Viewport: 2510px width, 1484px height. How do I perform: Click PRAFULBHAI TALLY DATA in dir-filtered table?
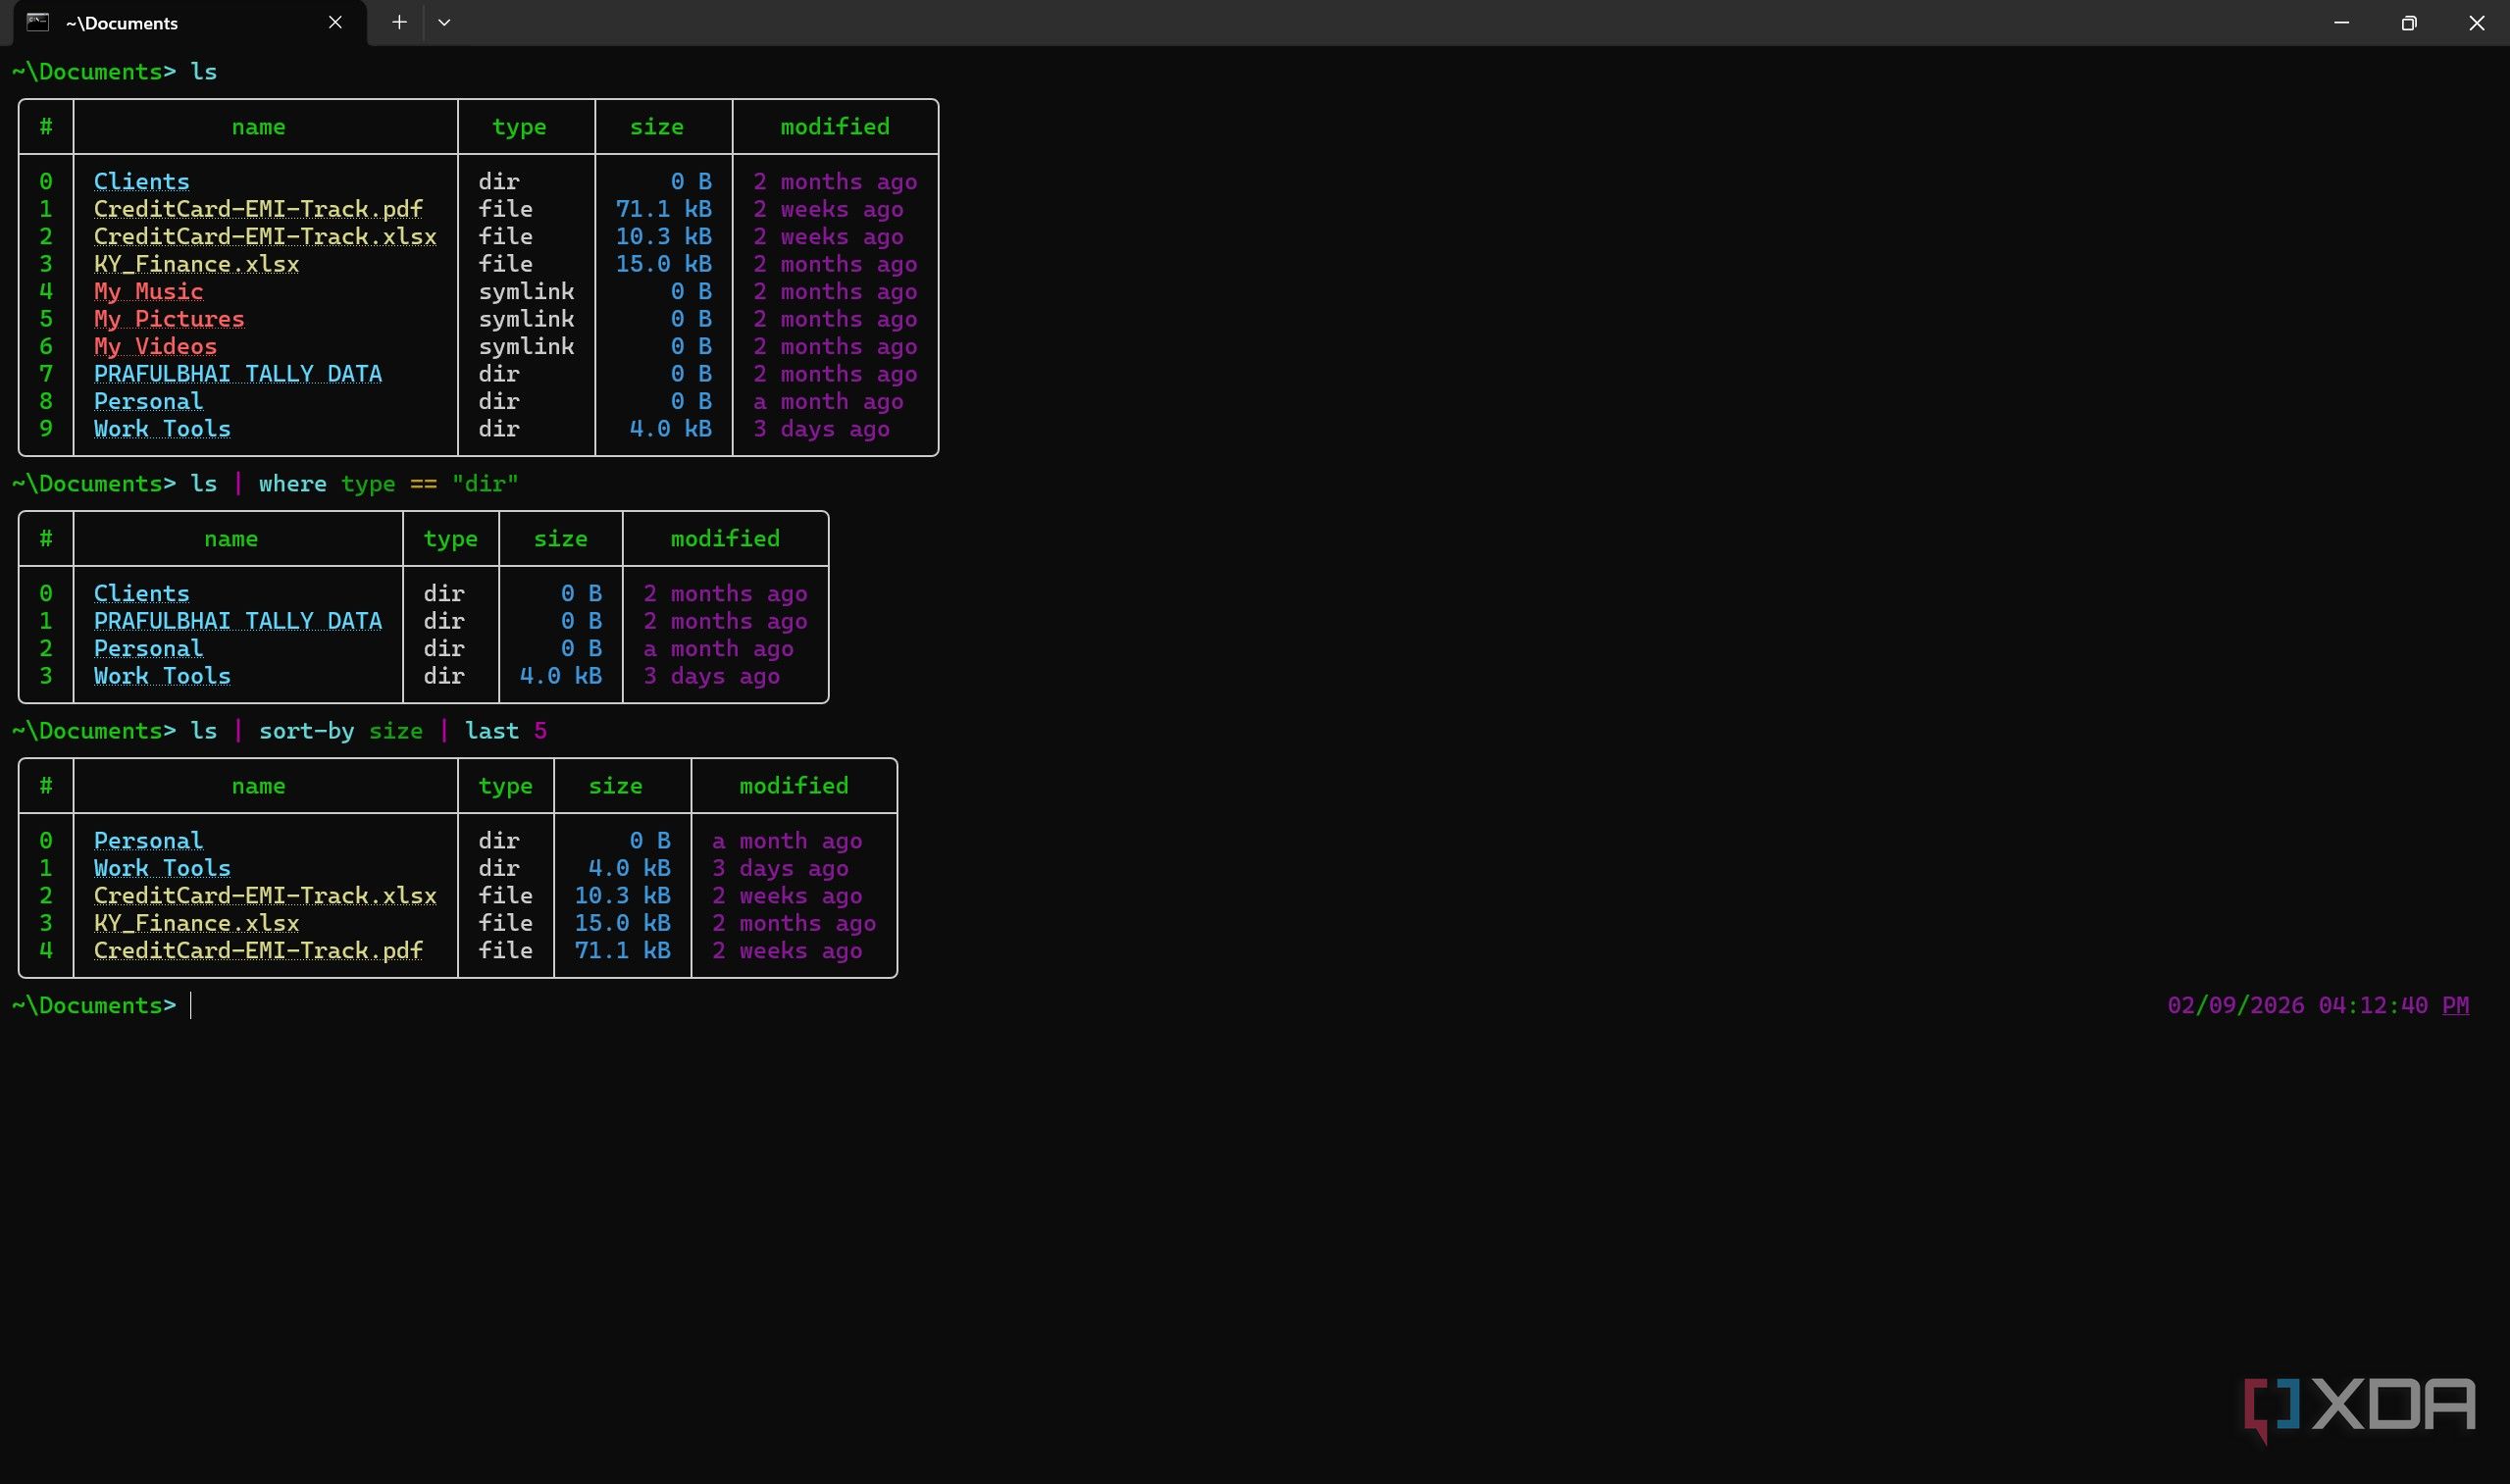pyautogui.click(x=238, y=621)
